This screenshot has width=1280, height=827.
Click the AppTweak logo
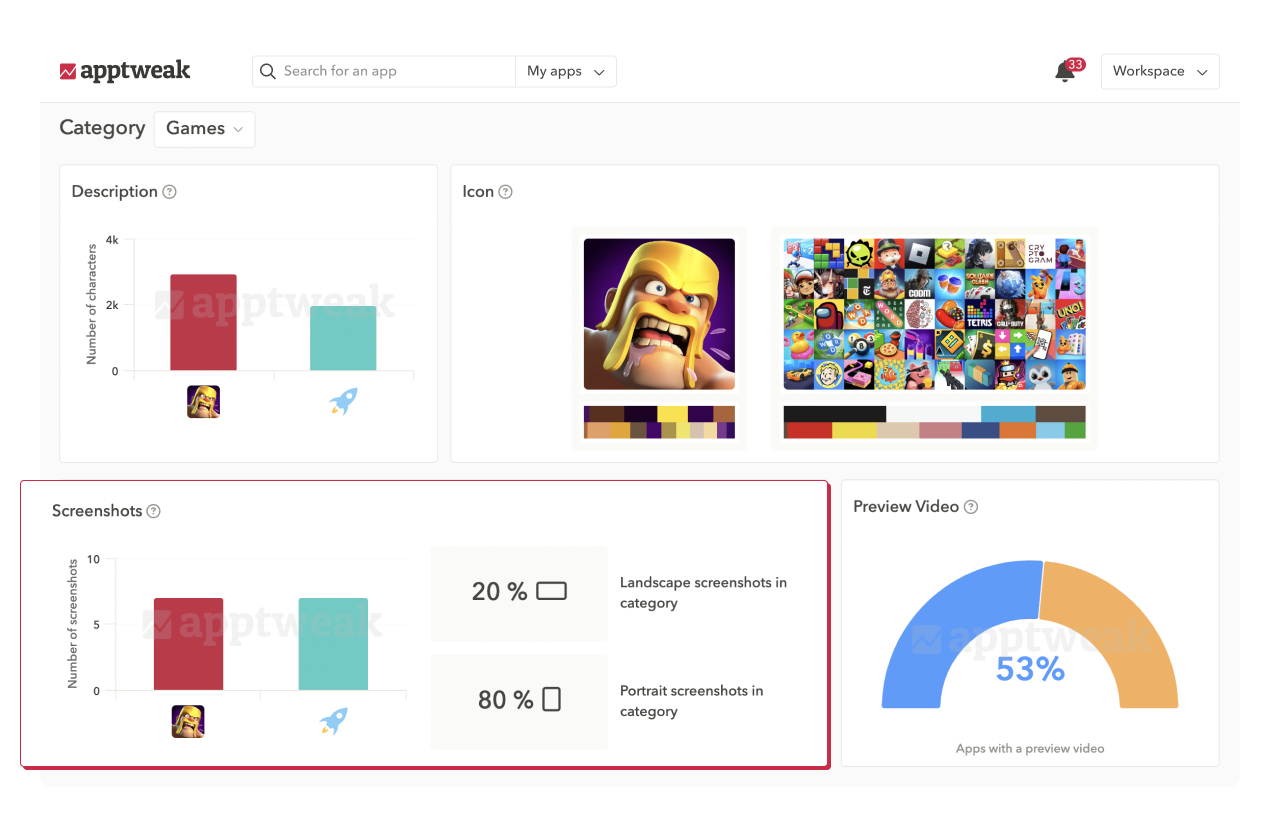(125, 71)
